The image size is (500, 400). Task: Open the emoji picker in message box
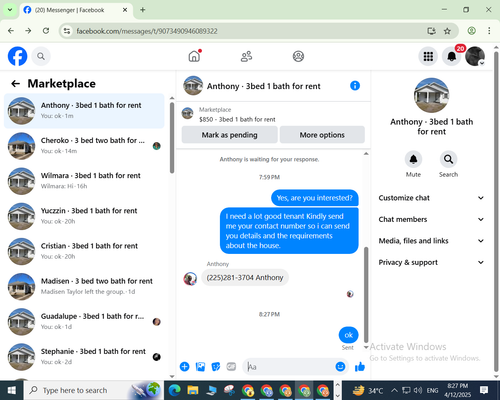coord(340,367)
